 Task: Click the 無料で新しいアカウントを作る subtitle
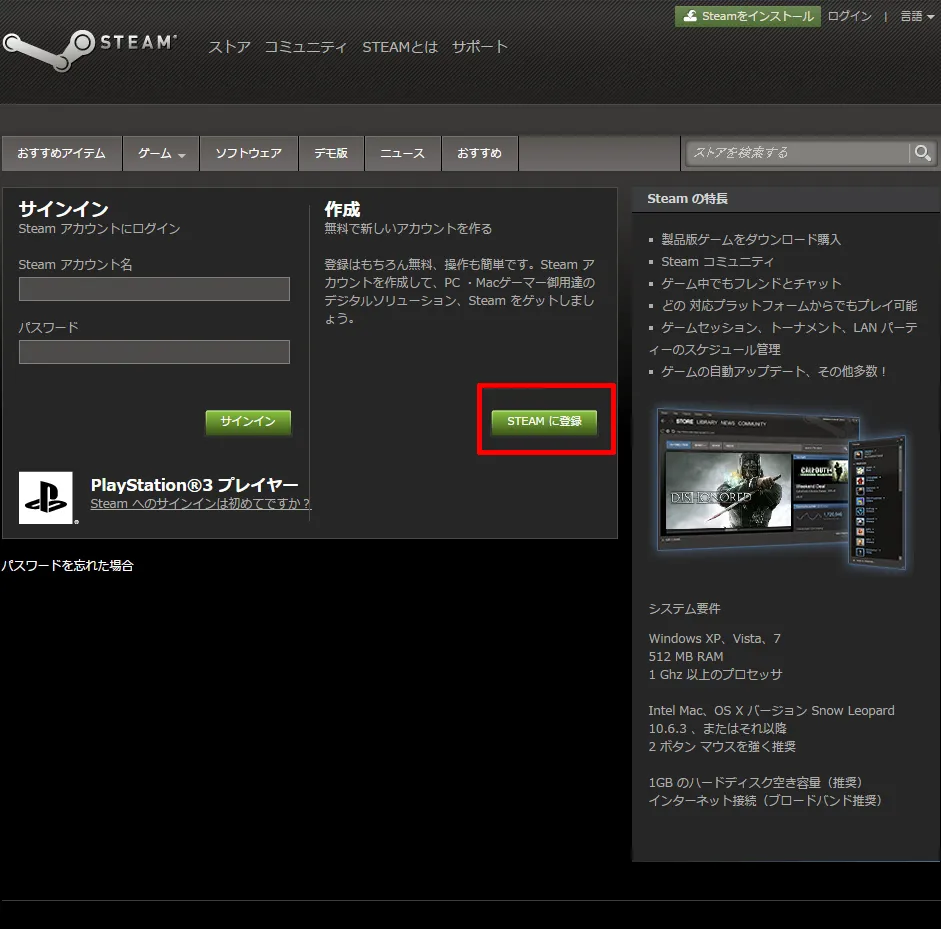(x=408, y=229)
